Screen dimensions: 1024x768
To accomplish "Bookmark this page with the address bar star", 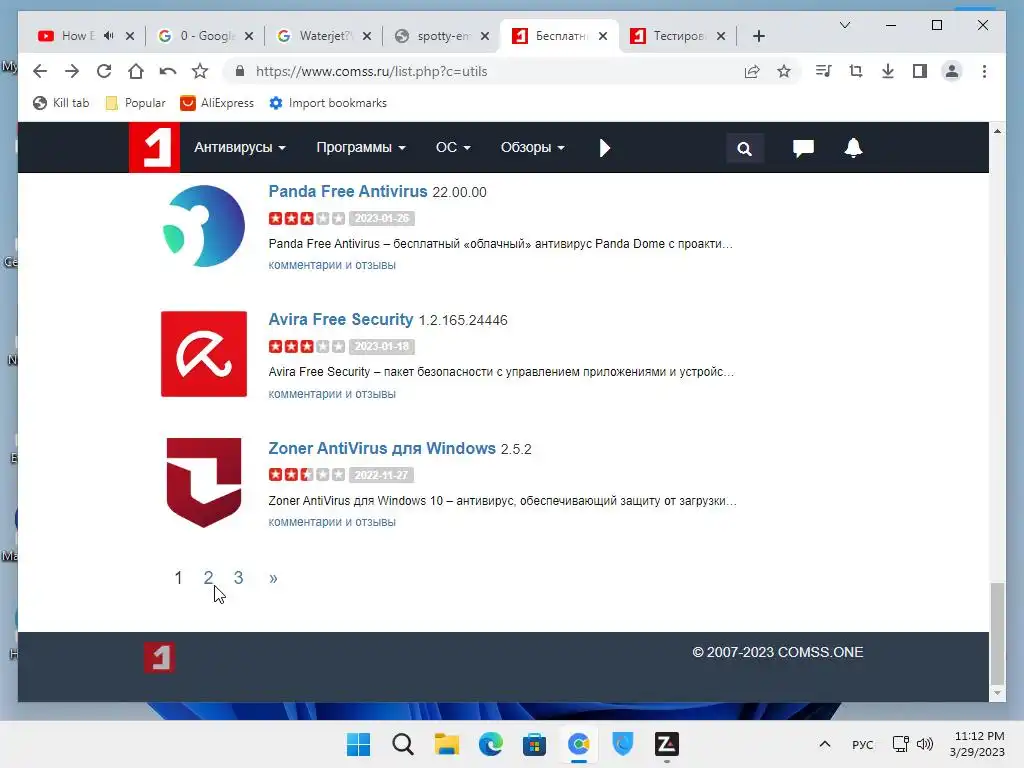I will coord(784,71).
